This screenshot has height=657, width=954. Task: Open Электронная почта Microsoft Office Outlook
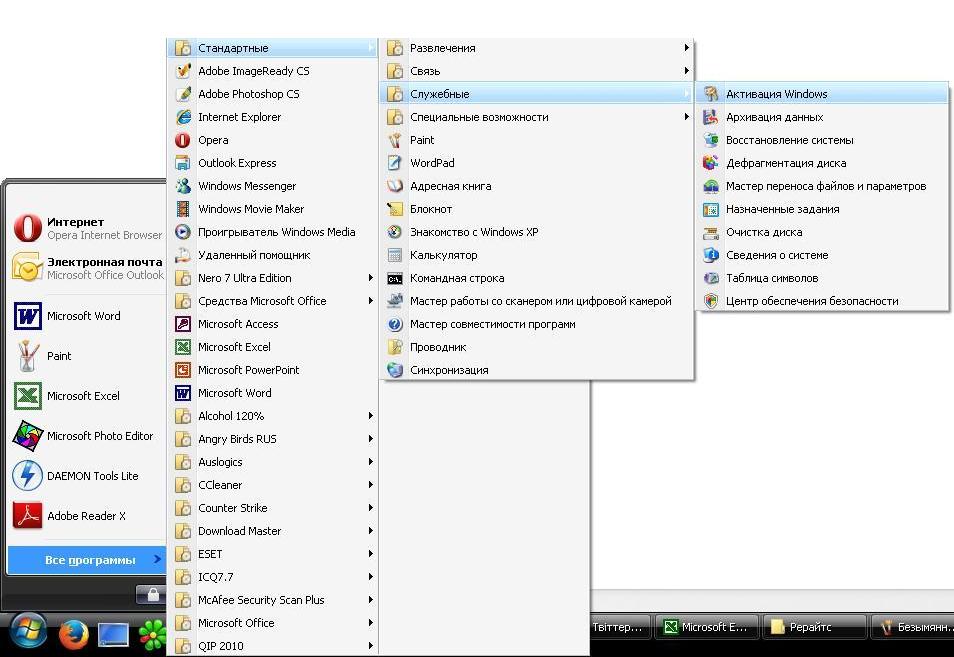[x=88, y=268]
